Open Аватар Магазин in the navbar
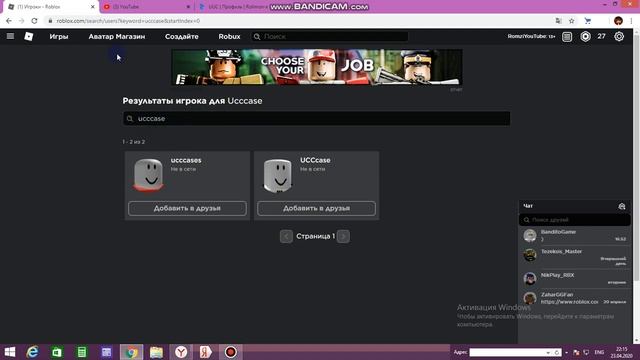The image size is (640, 360). coord(117,36)
